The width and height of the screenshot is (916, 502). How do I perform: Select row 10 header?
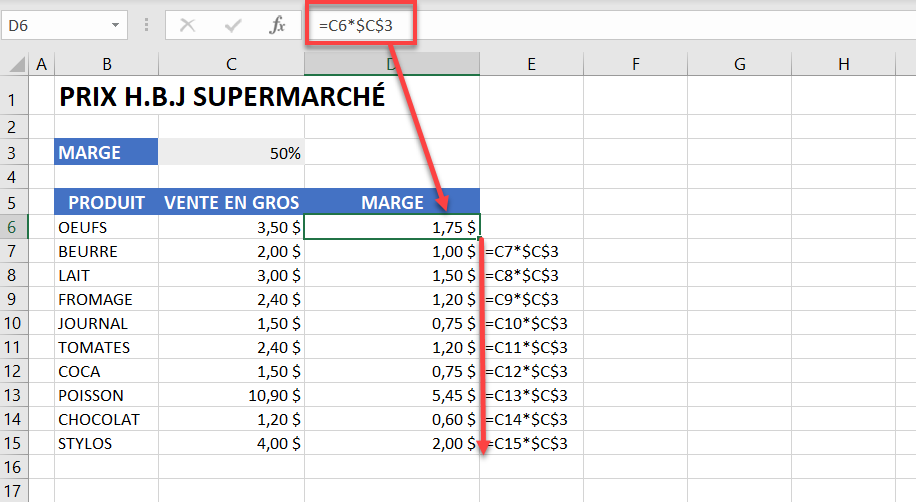point(13,323)
